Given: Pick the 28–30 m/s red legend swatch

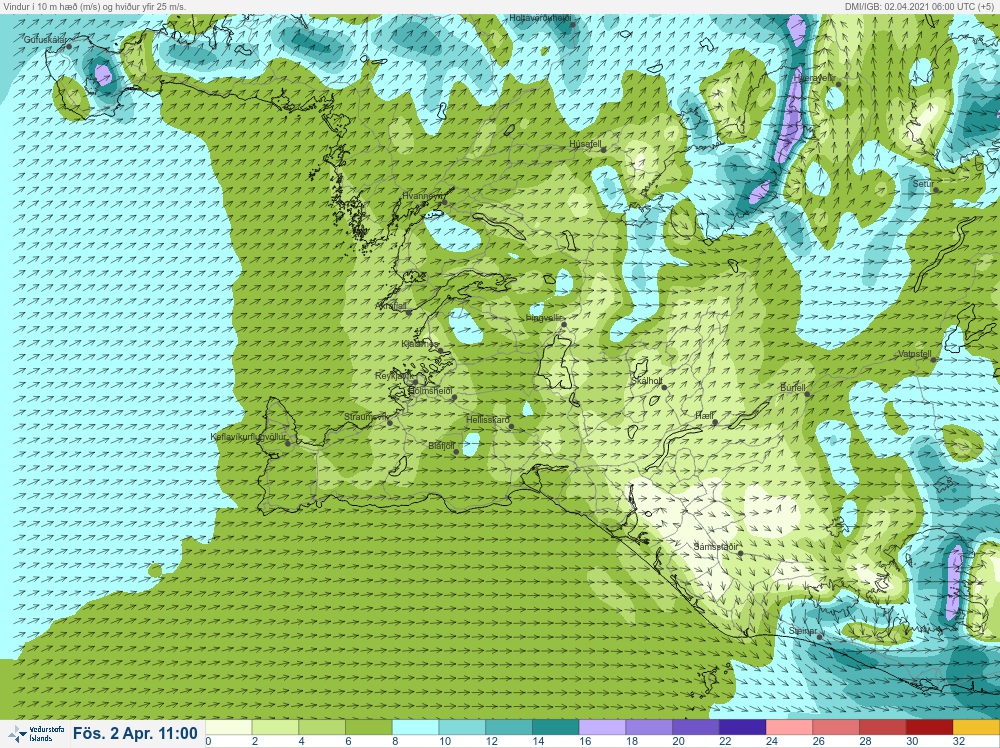Looking at the screenshot, I should point(882,728).
